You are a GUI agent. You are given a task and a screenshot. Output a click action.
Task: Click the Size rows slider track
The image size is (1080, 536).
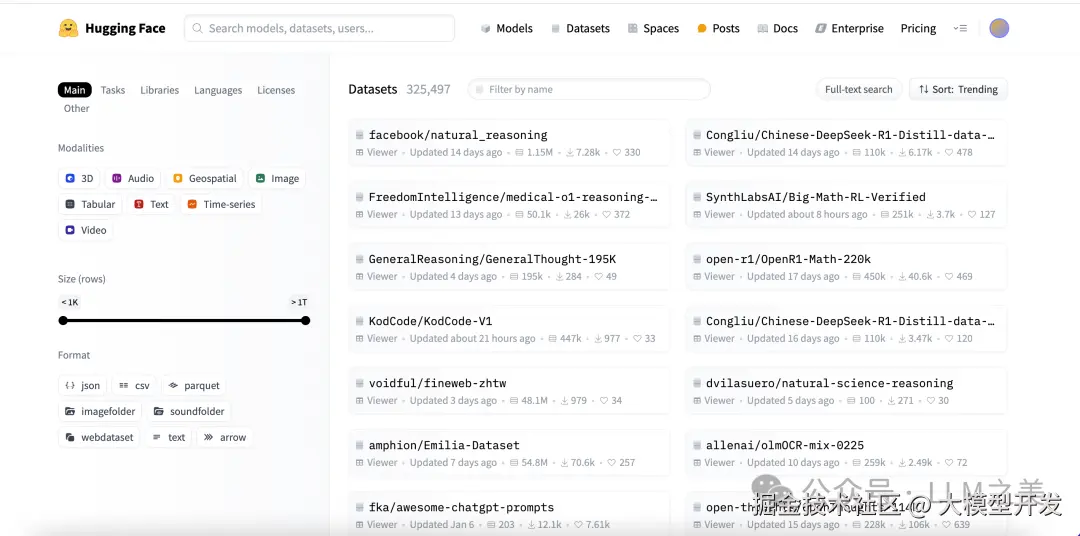pos(185,320)
